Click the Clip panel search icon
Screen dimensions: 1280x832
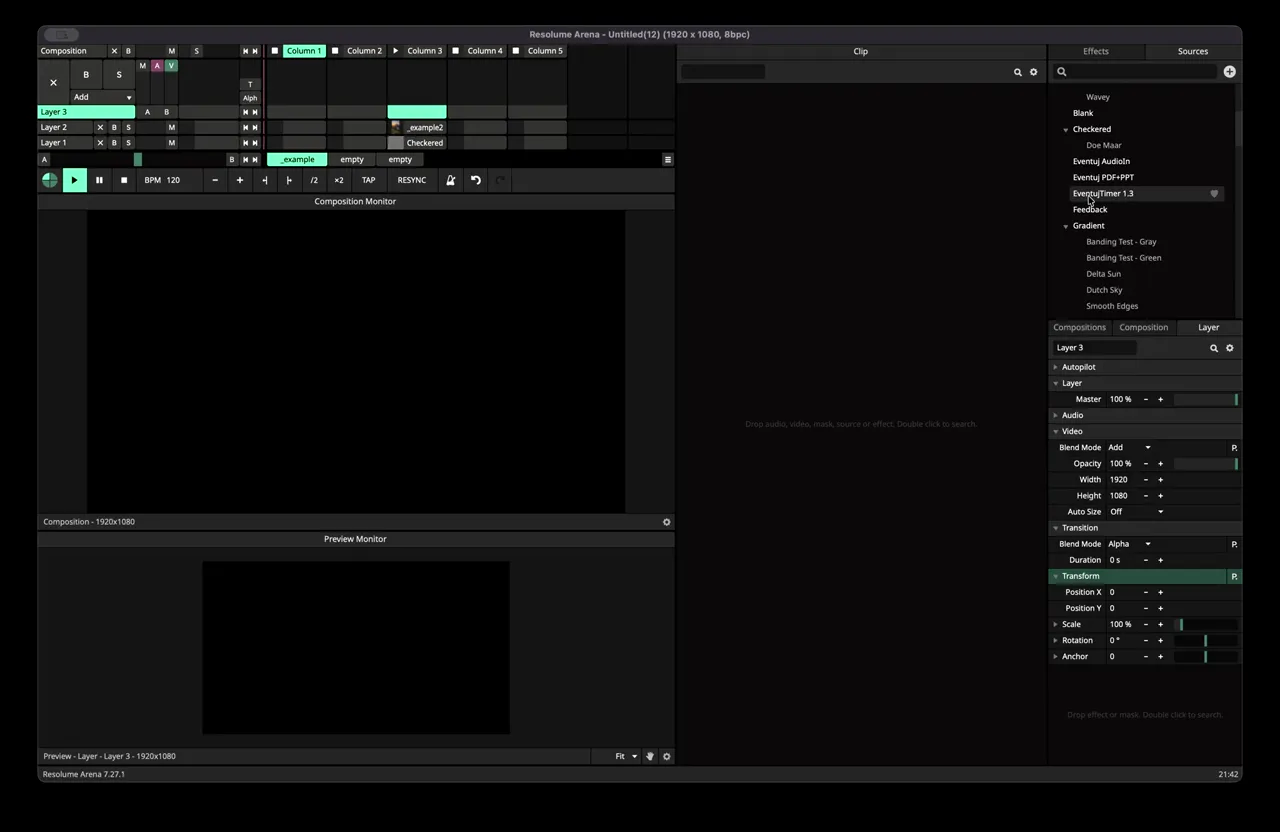[1018, 72]
